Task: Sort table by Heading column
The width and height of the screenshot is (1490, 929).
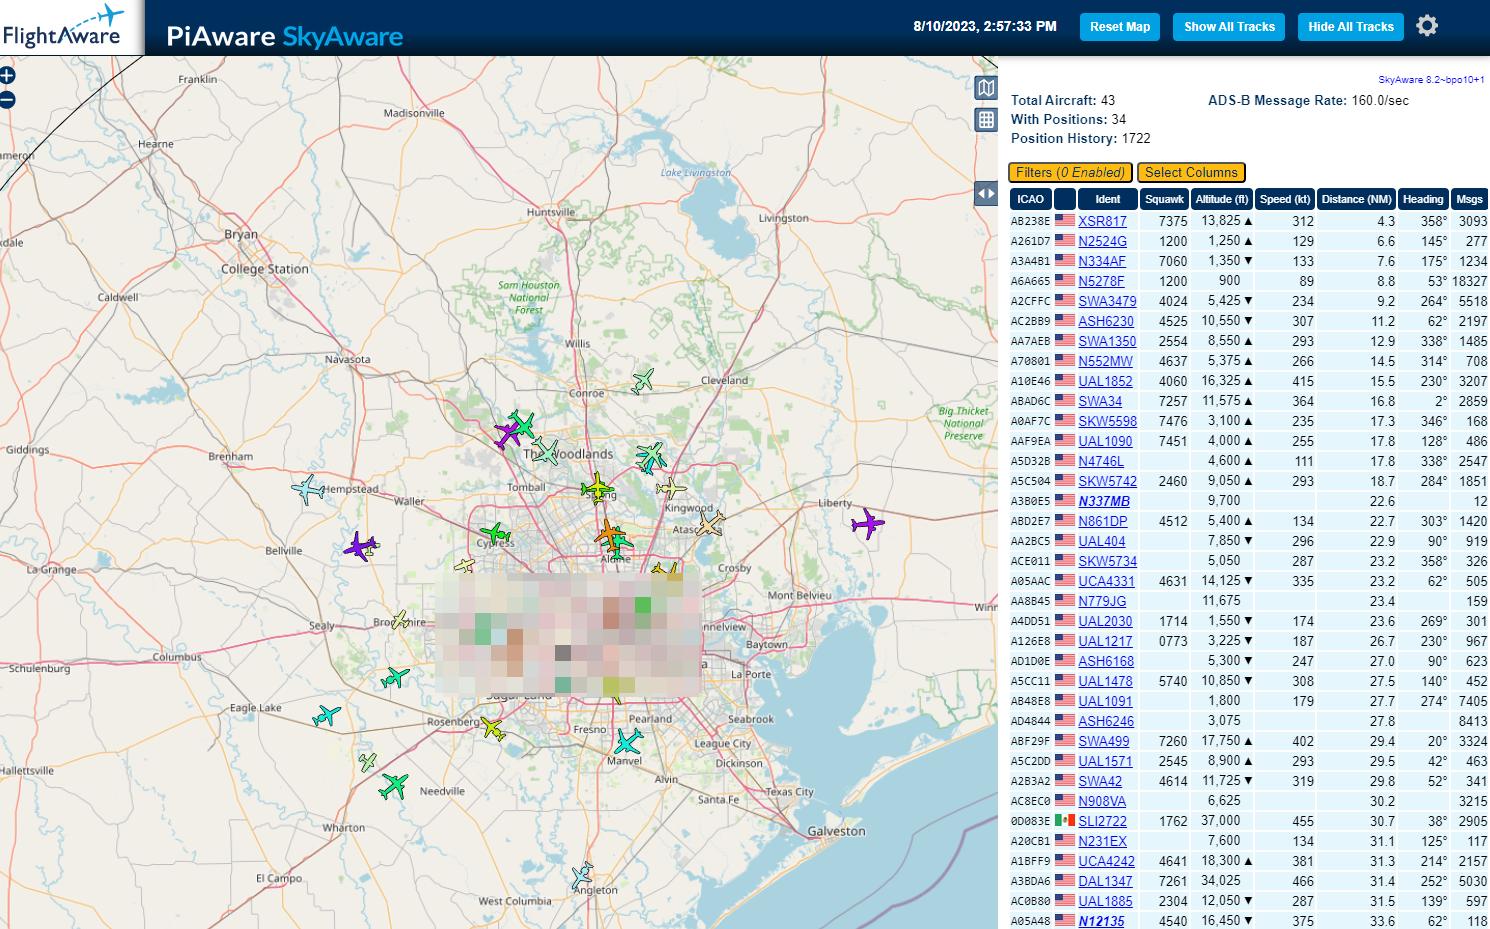Action: tap(1423, 199)
